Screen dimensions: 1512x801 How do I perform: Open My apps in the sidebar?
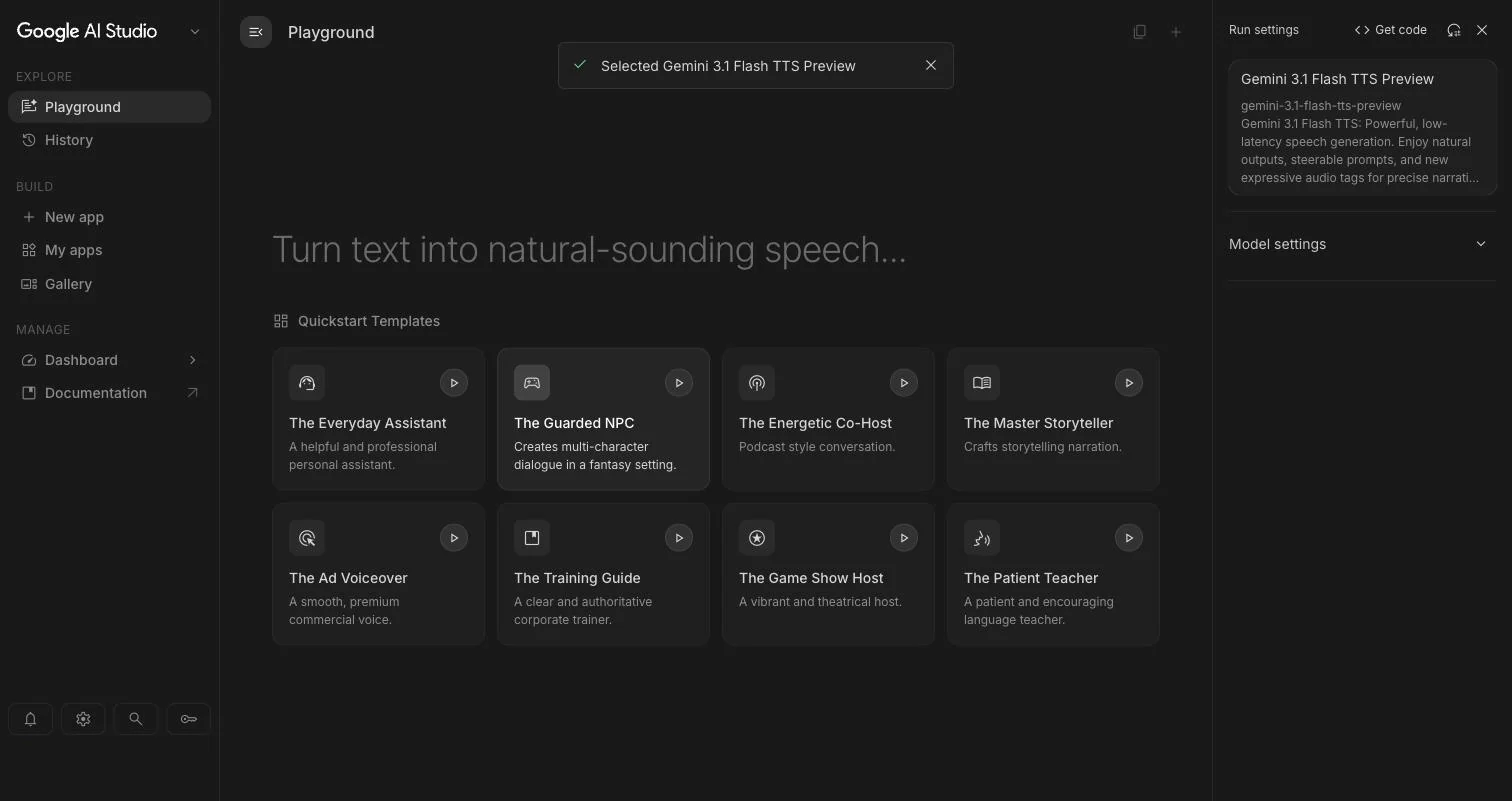[x=109, y=250]
